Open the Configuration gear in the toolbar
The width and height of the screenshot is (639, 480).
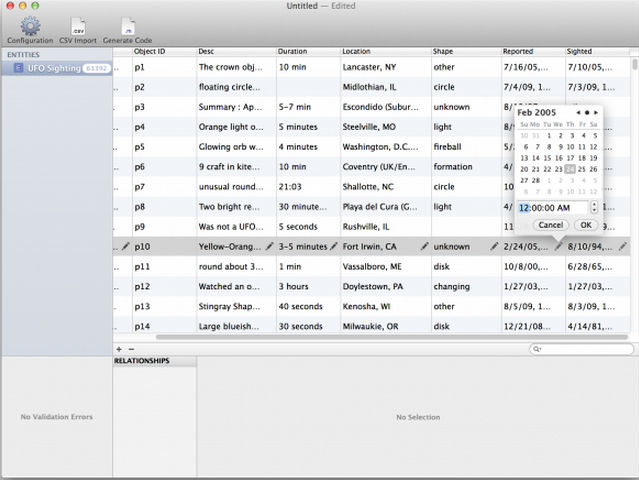29,27
